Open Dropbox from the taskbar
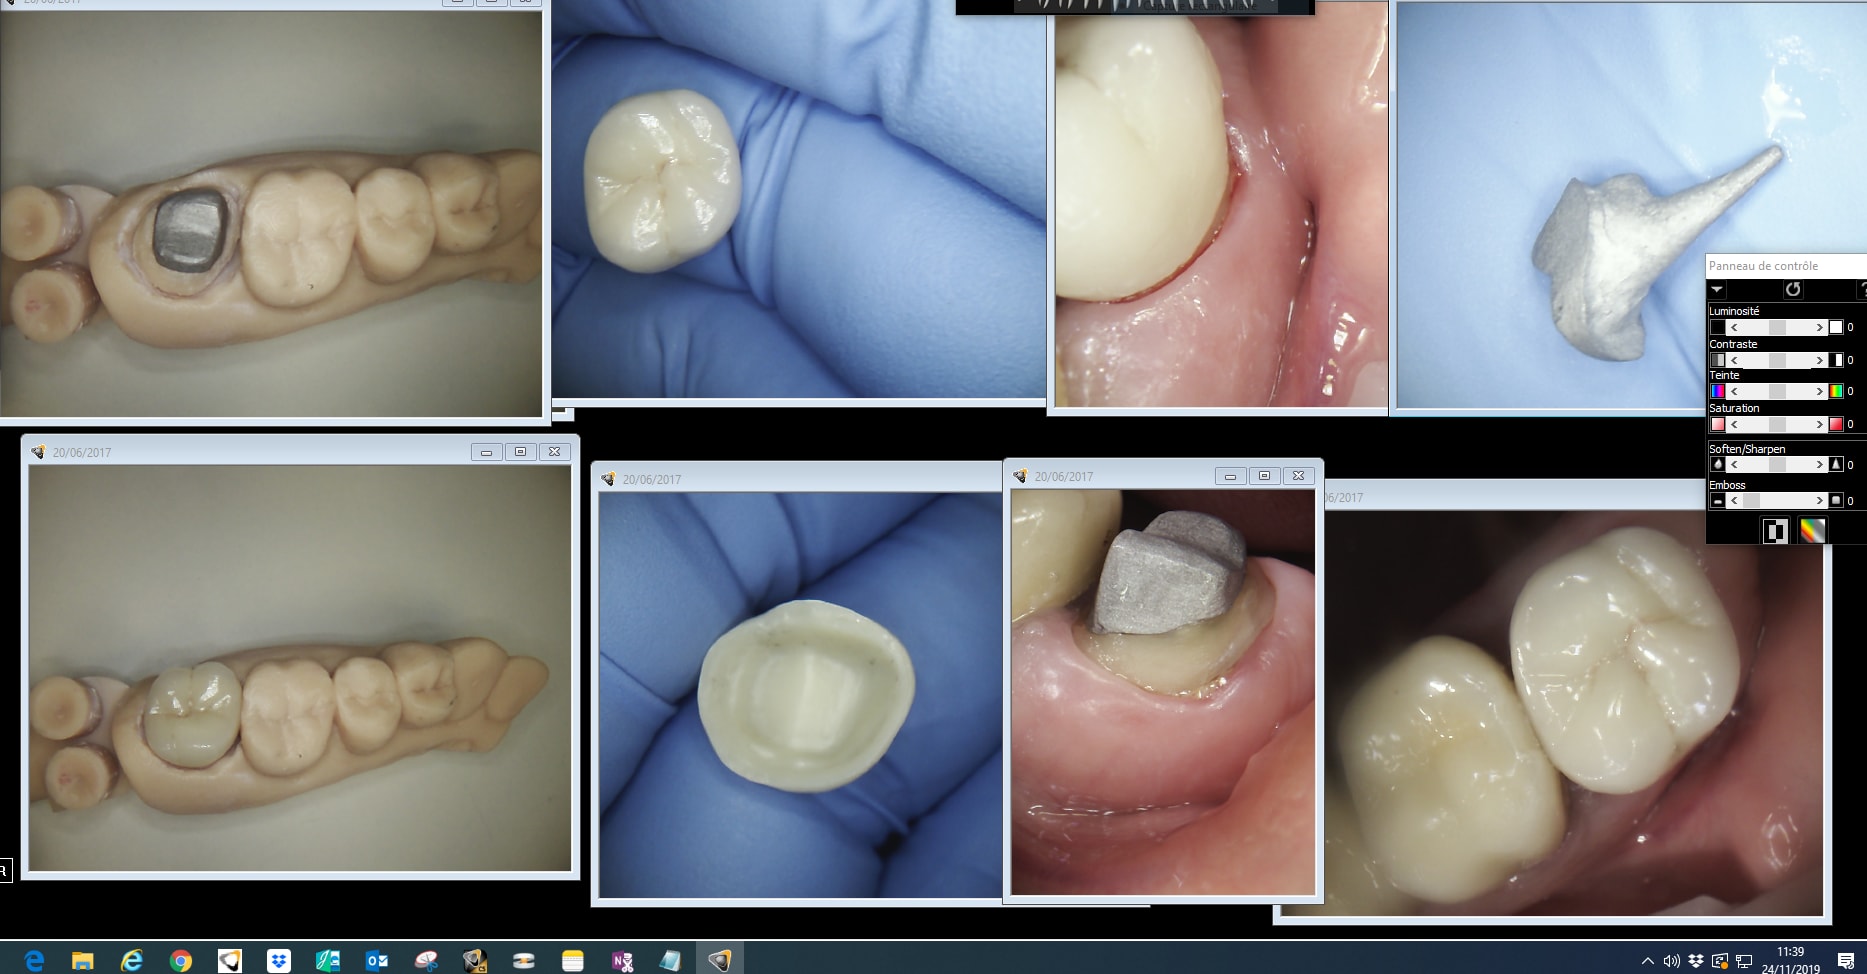1867x974 pixels. point(279,961)
